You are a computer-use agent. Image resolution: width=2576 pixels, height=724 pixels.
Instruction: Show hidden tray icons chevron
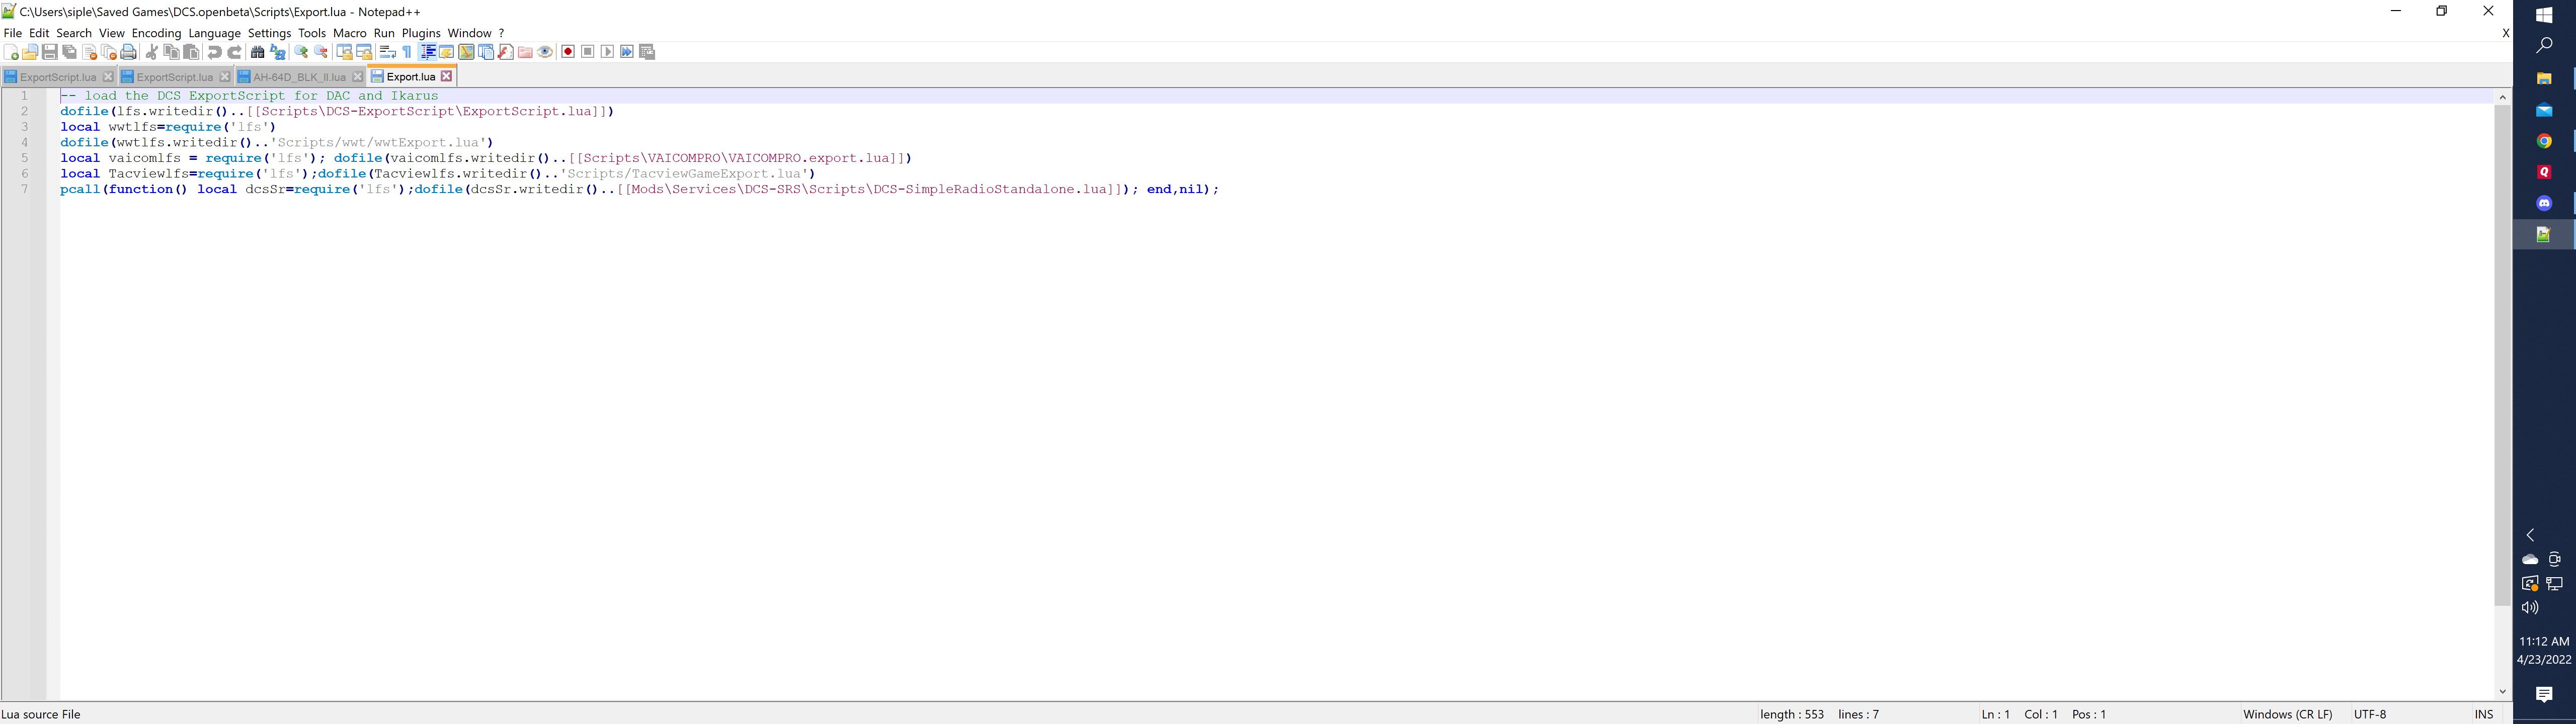[x=2531, y=535]
